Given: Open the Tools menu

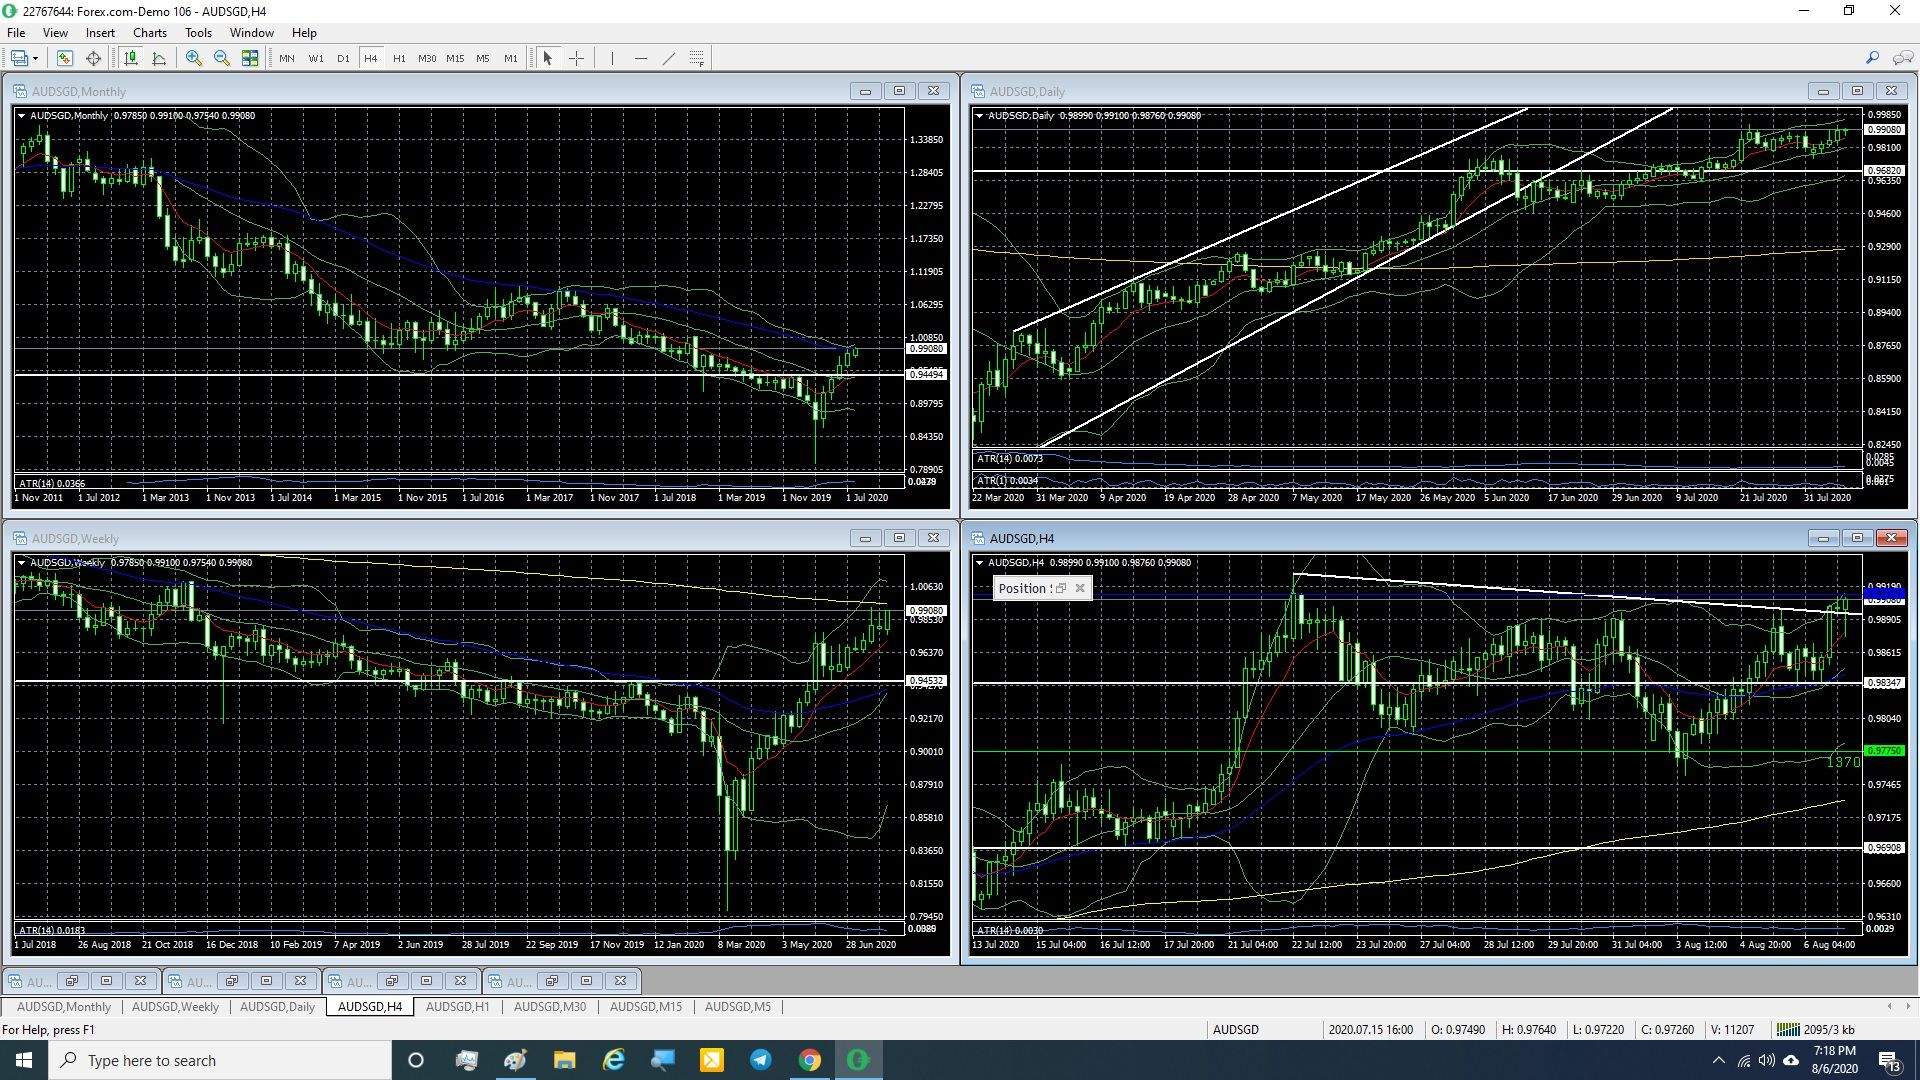Looking at the screenshot, I should (198, 33).
